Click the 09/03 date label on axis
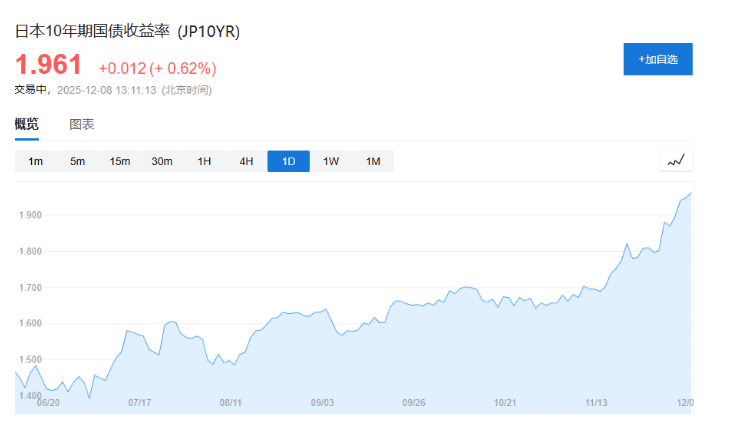 (322, 403)
